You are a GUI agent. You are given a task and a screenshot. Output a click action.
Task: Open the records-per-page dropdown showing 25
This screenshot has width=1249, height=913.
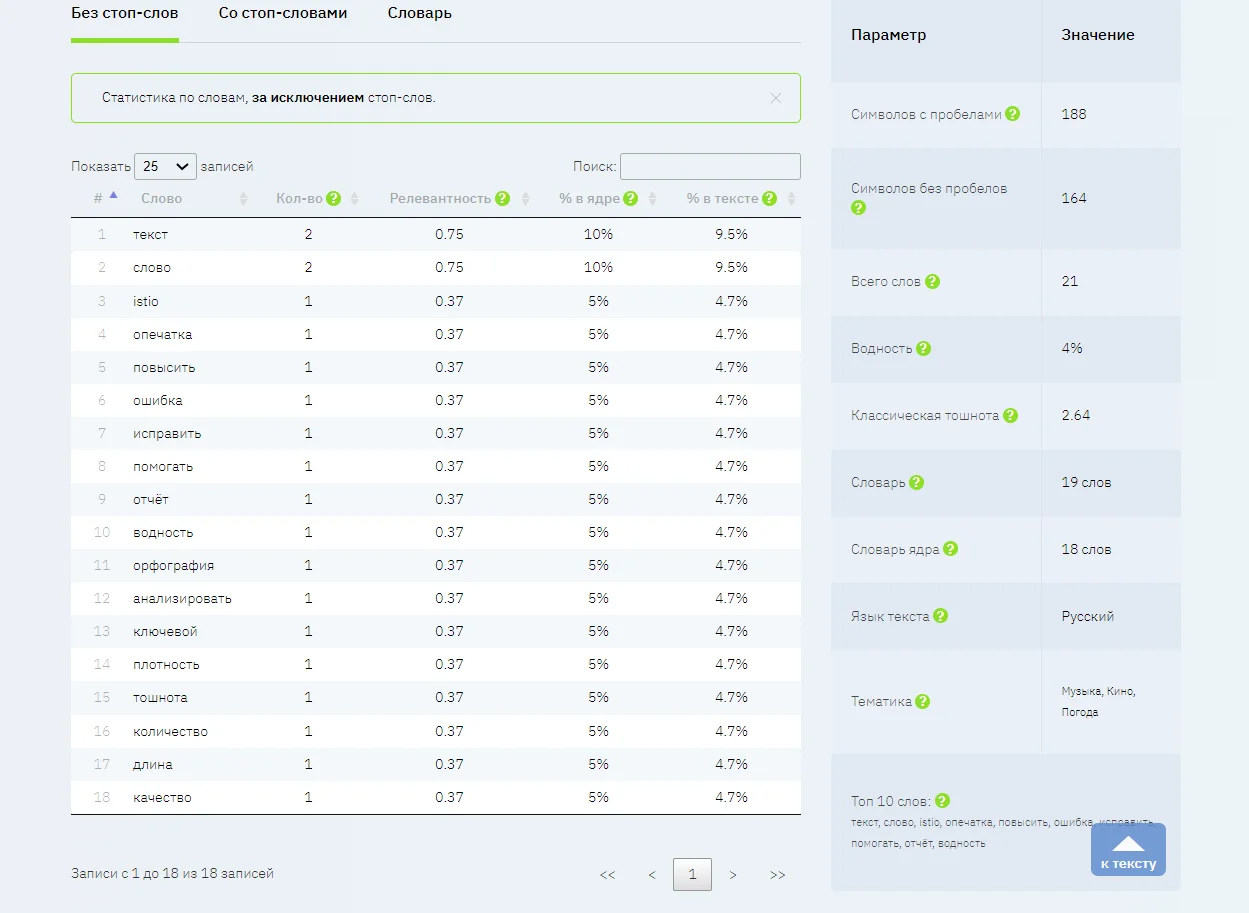point(165,167)
